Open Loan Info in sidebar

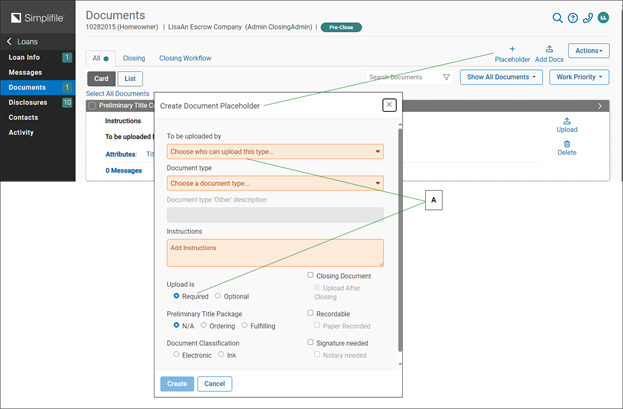[x=38, y=57]
